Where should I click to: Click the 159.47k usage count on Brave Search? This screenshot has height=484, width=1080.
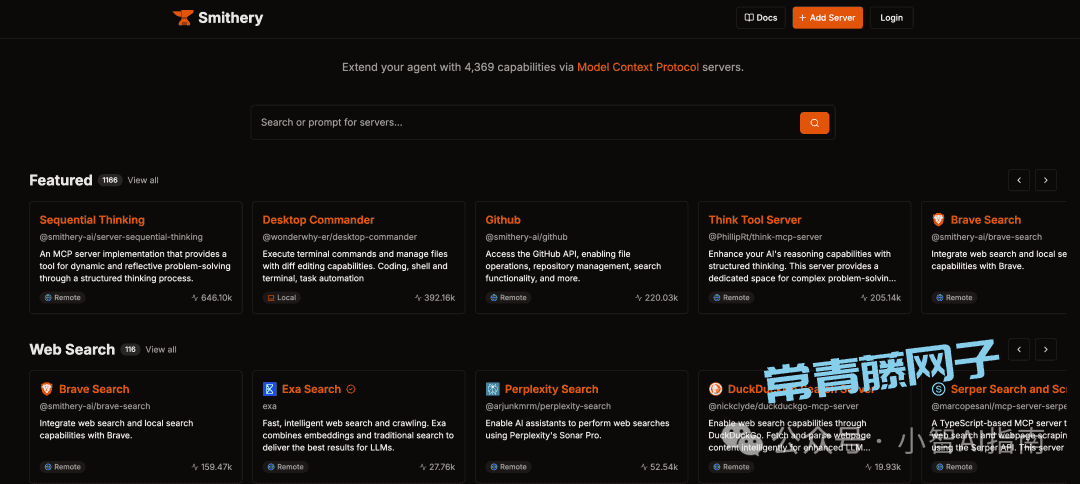pos(211,467)
